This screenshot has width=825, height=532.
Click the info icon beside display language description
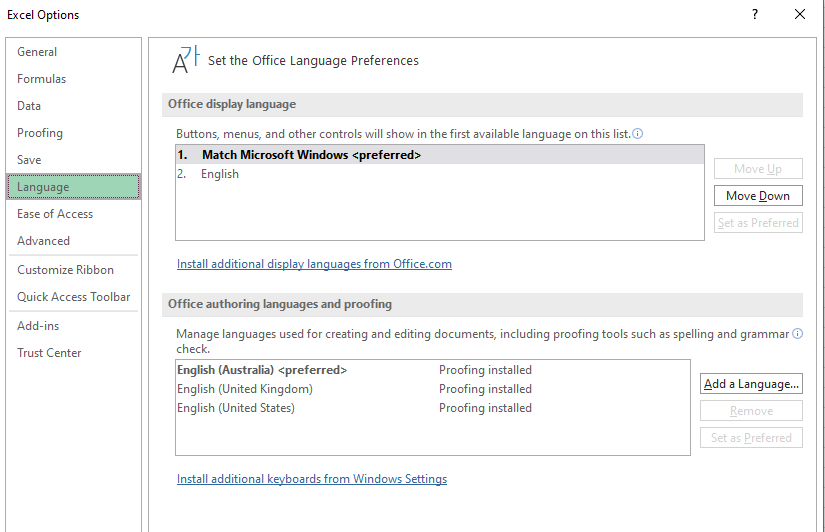pos(637,134)
